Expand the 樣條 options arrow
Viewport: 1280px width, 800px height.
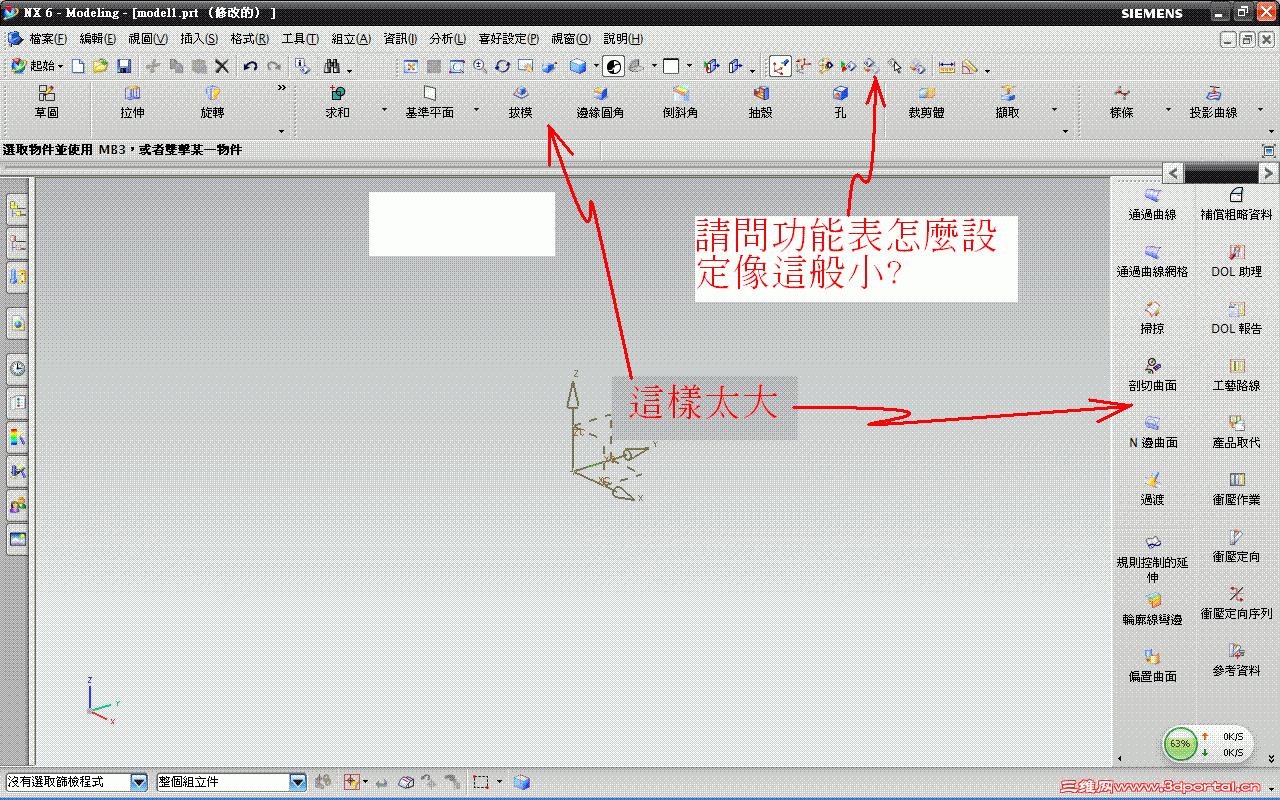coord(1168,110)
